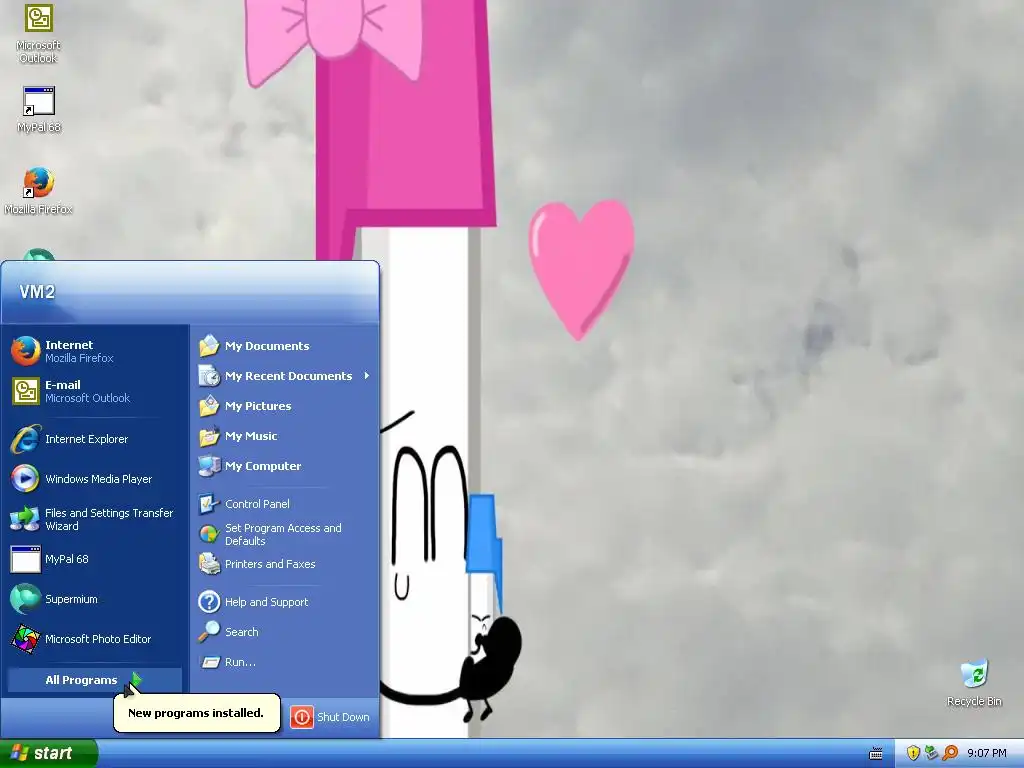Expand My Recent Documents submenu arrow
Screen dimensions: 1024x768
tap(367, 376)
